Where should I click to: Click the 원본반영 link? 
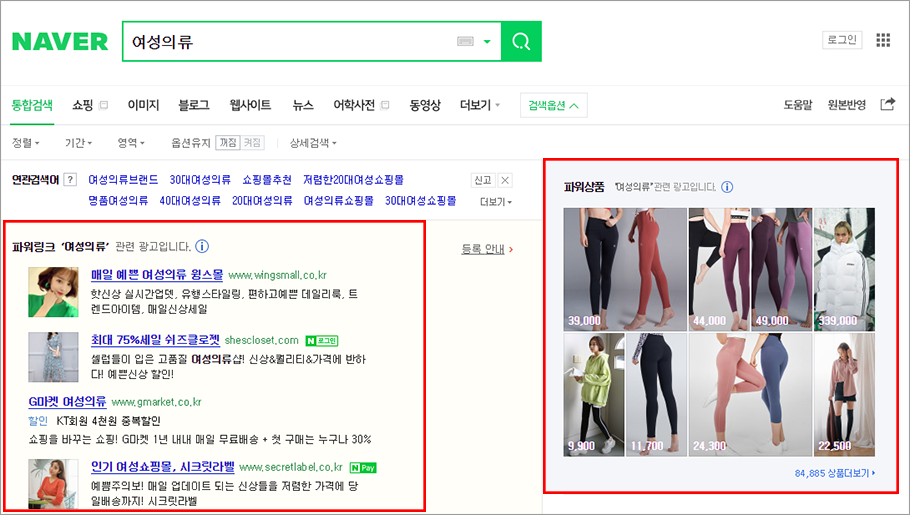(847, 105)
